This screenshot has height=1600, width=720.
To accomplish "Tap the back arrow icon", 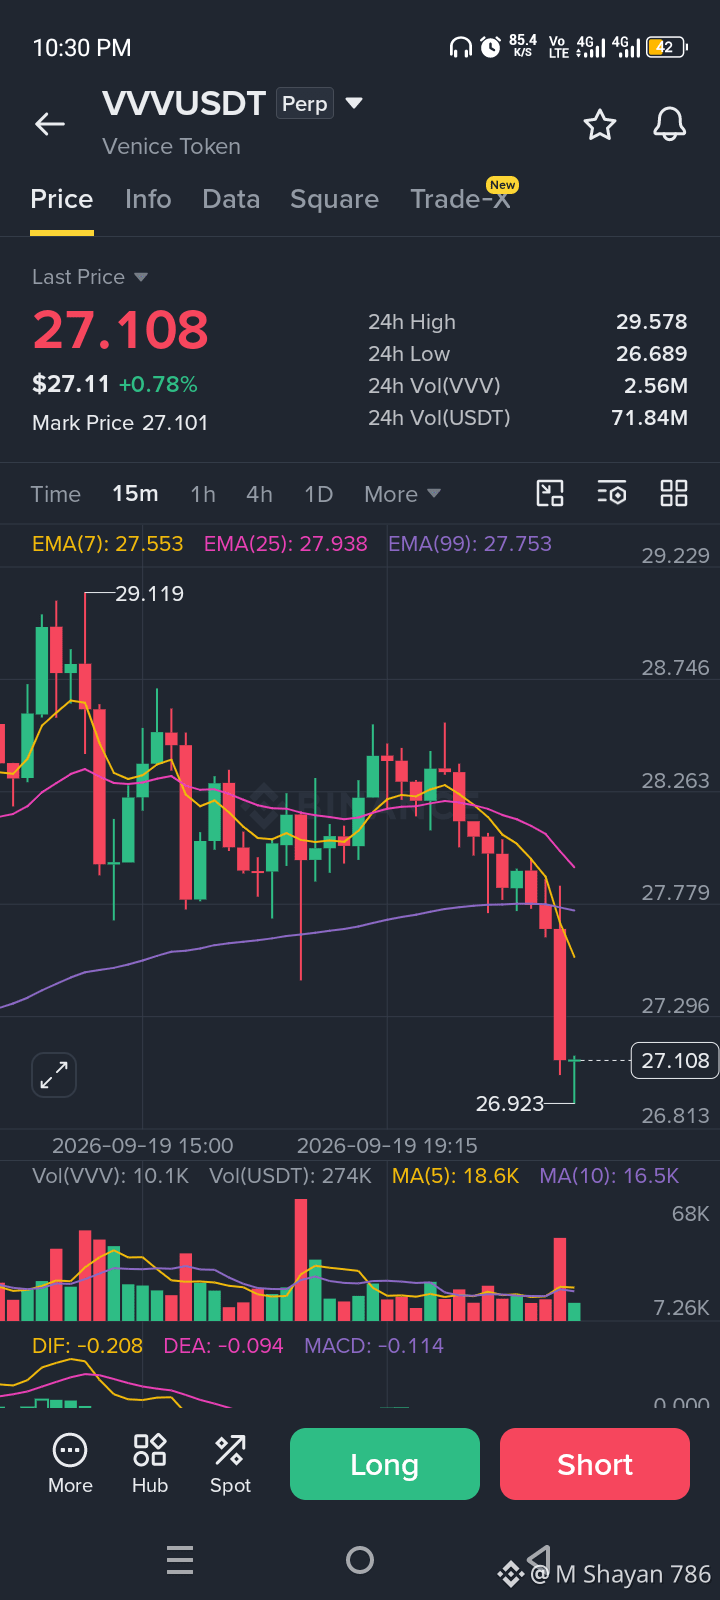I will (x=50, y=124).
